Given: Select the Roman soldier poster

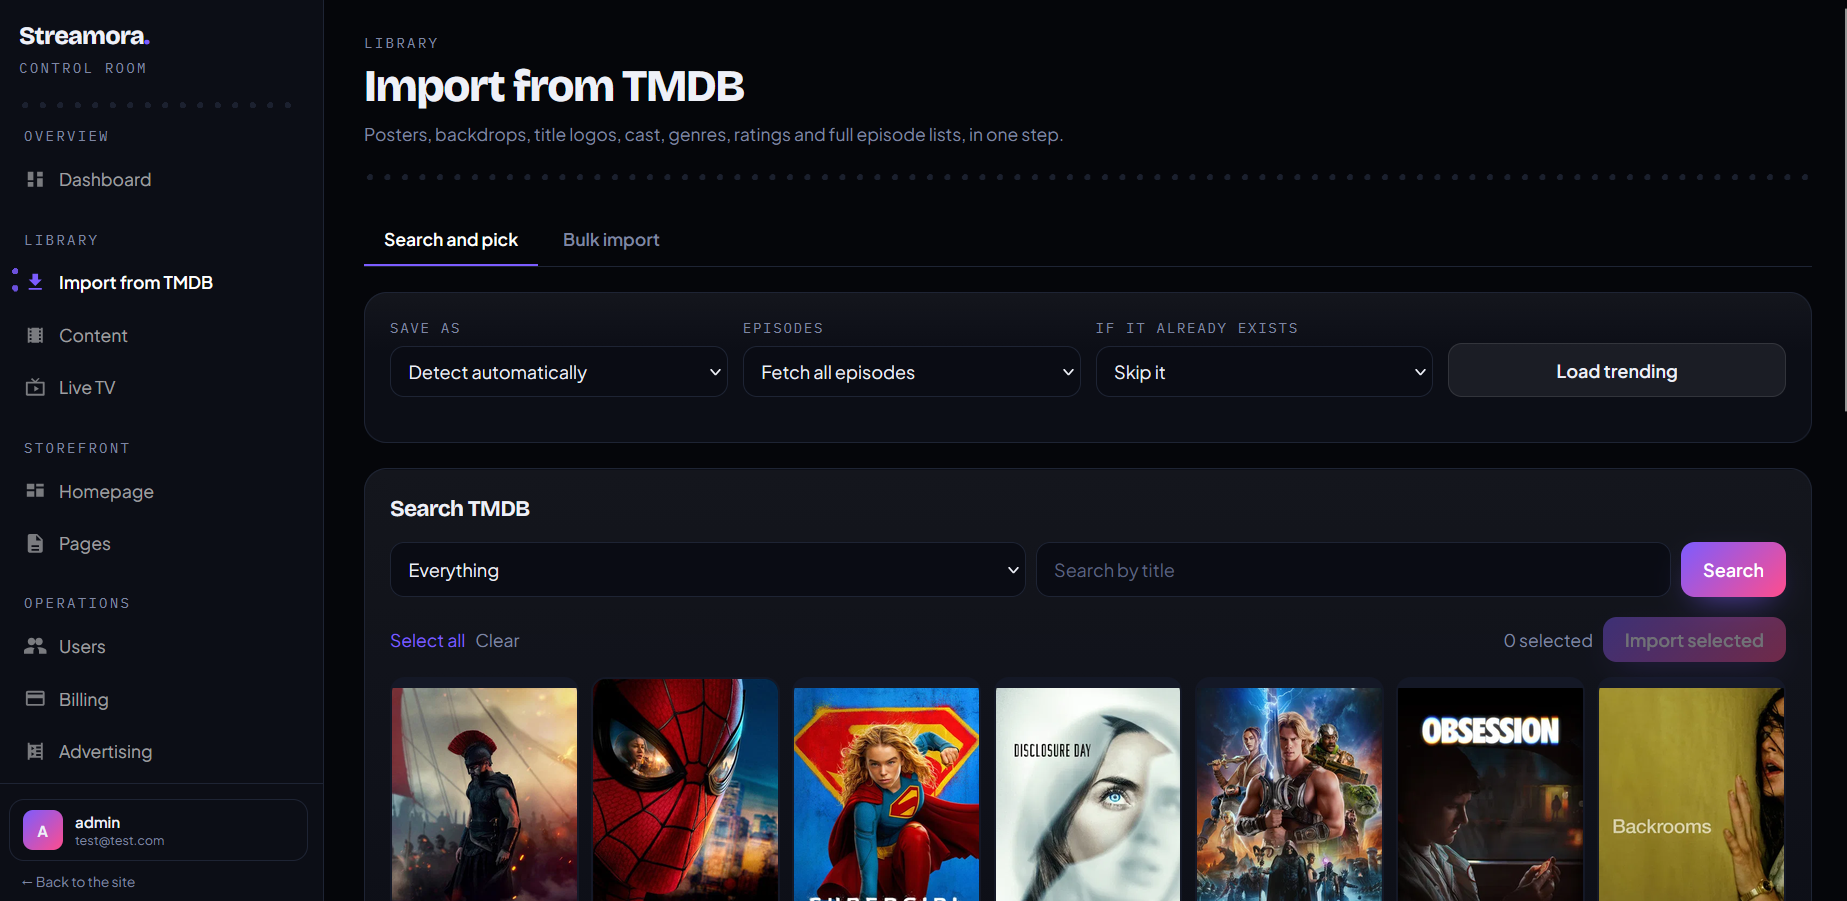Looking at the screenshot, I should [x=484, y=794].
